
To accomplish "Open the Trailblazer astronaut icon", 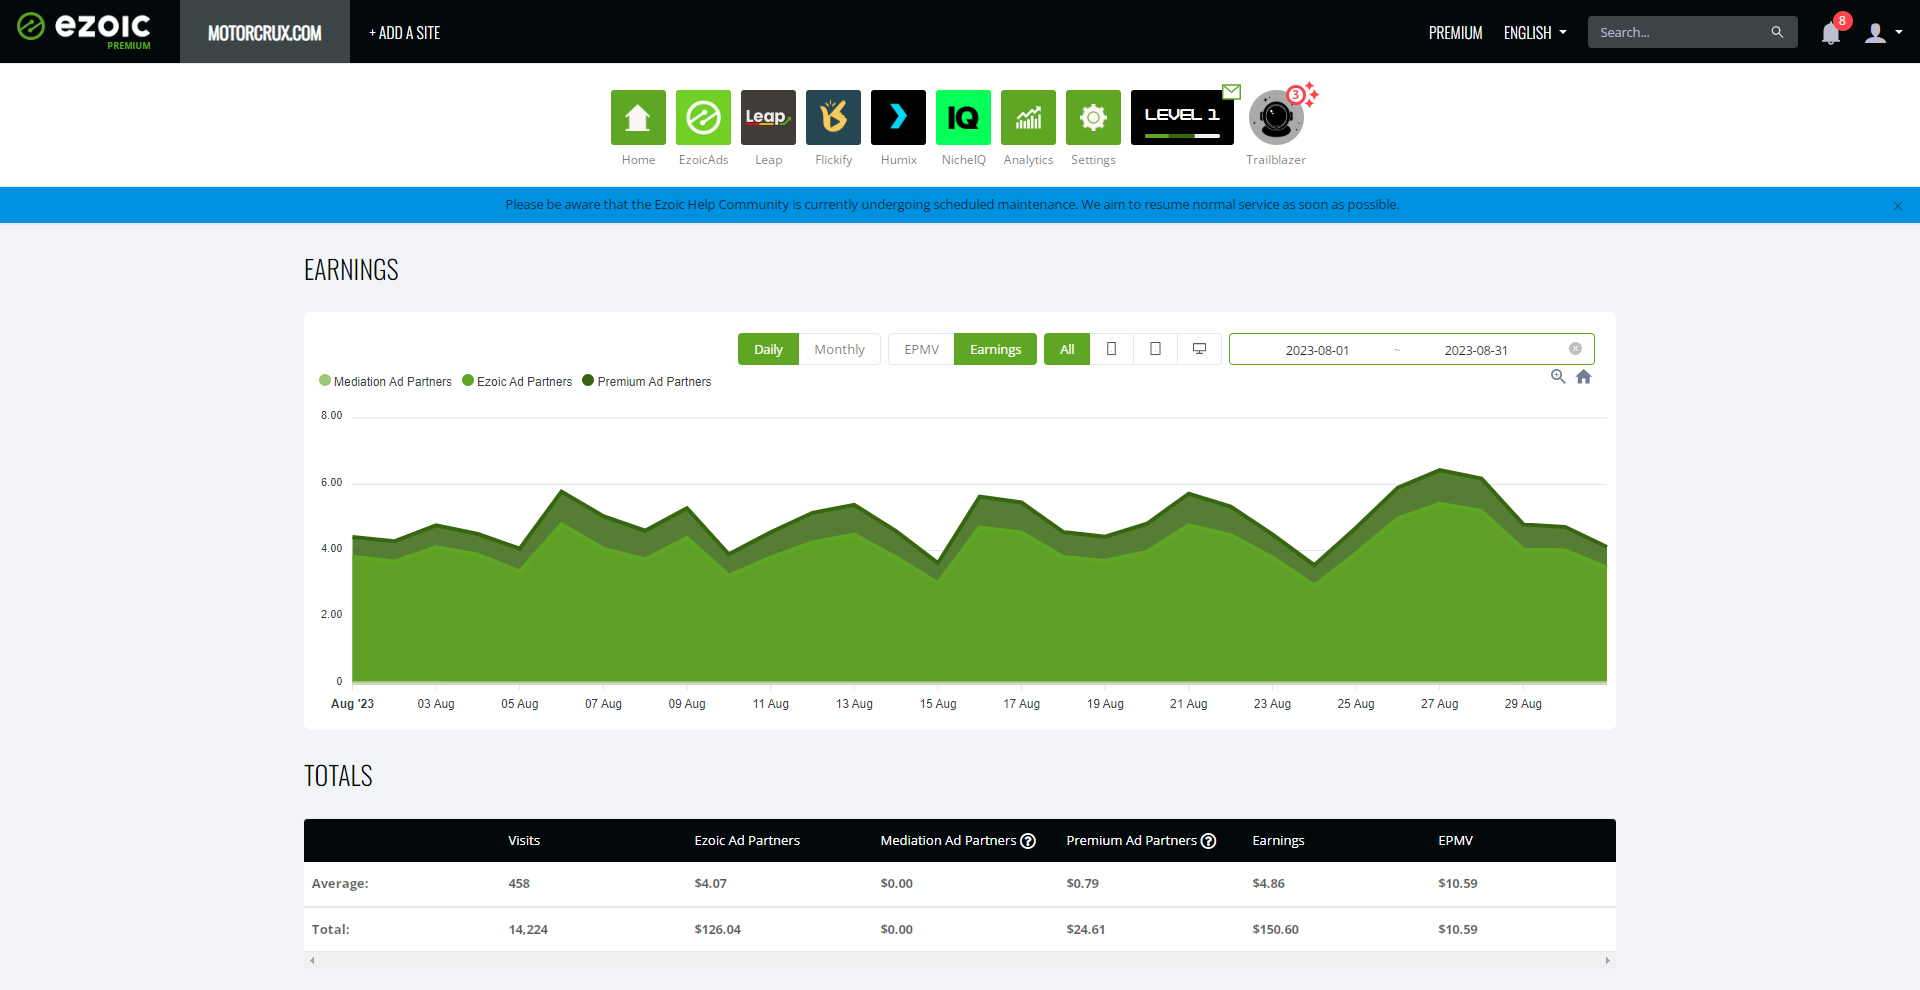I will click(1276, 118).
